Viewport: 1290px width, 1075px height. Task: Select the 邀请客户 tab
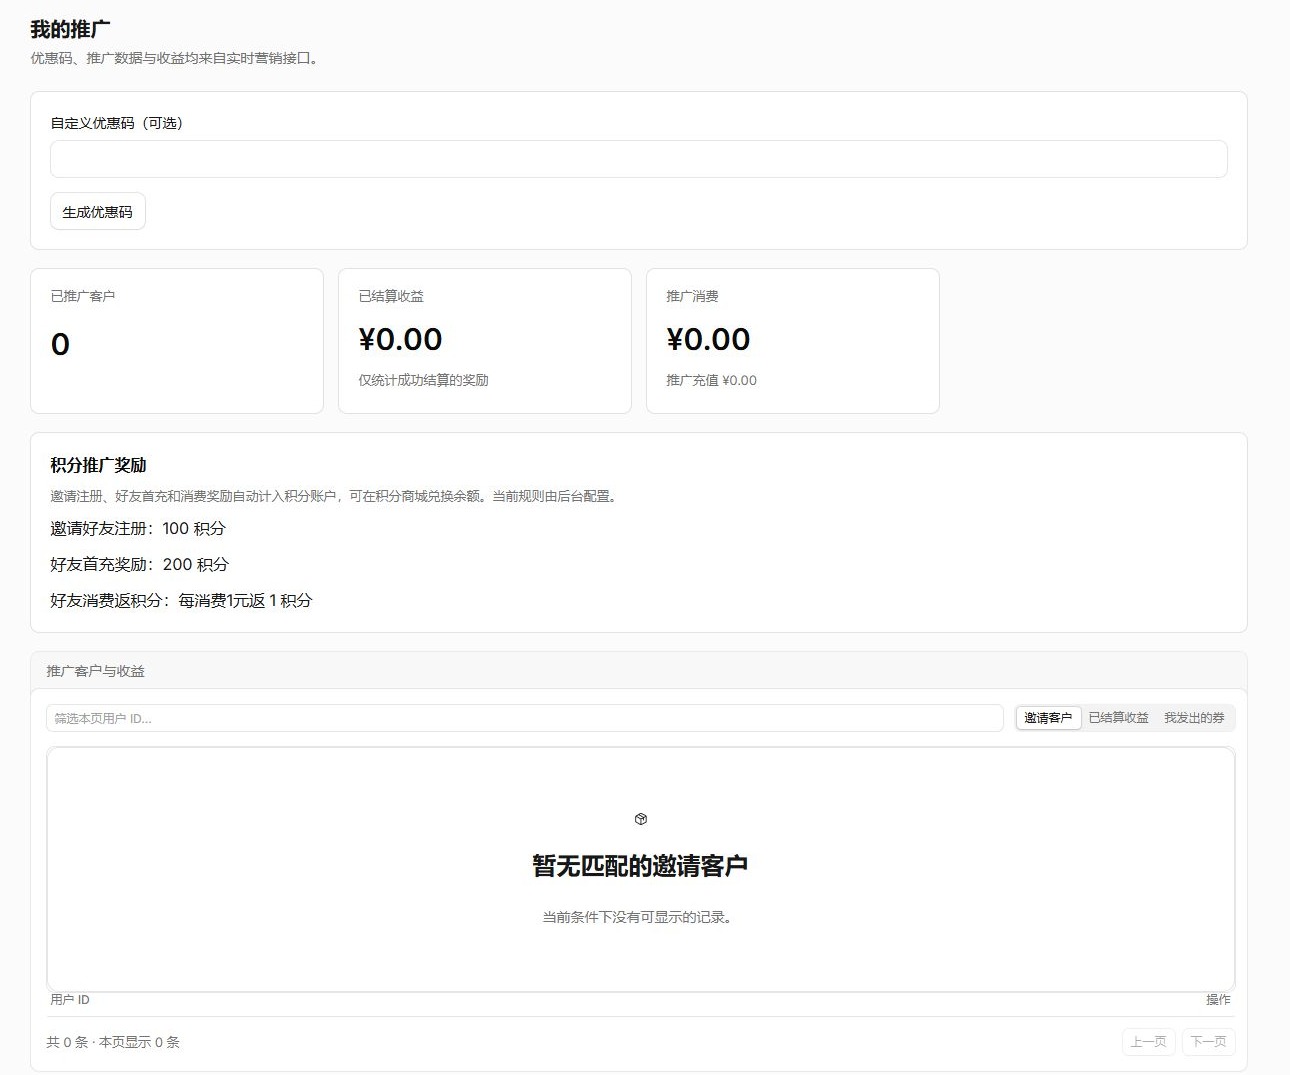pyautogui.click(x=1048, y=718)
